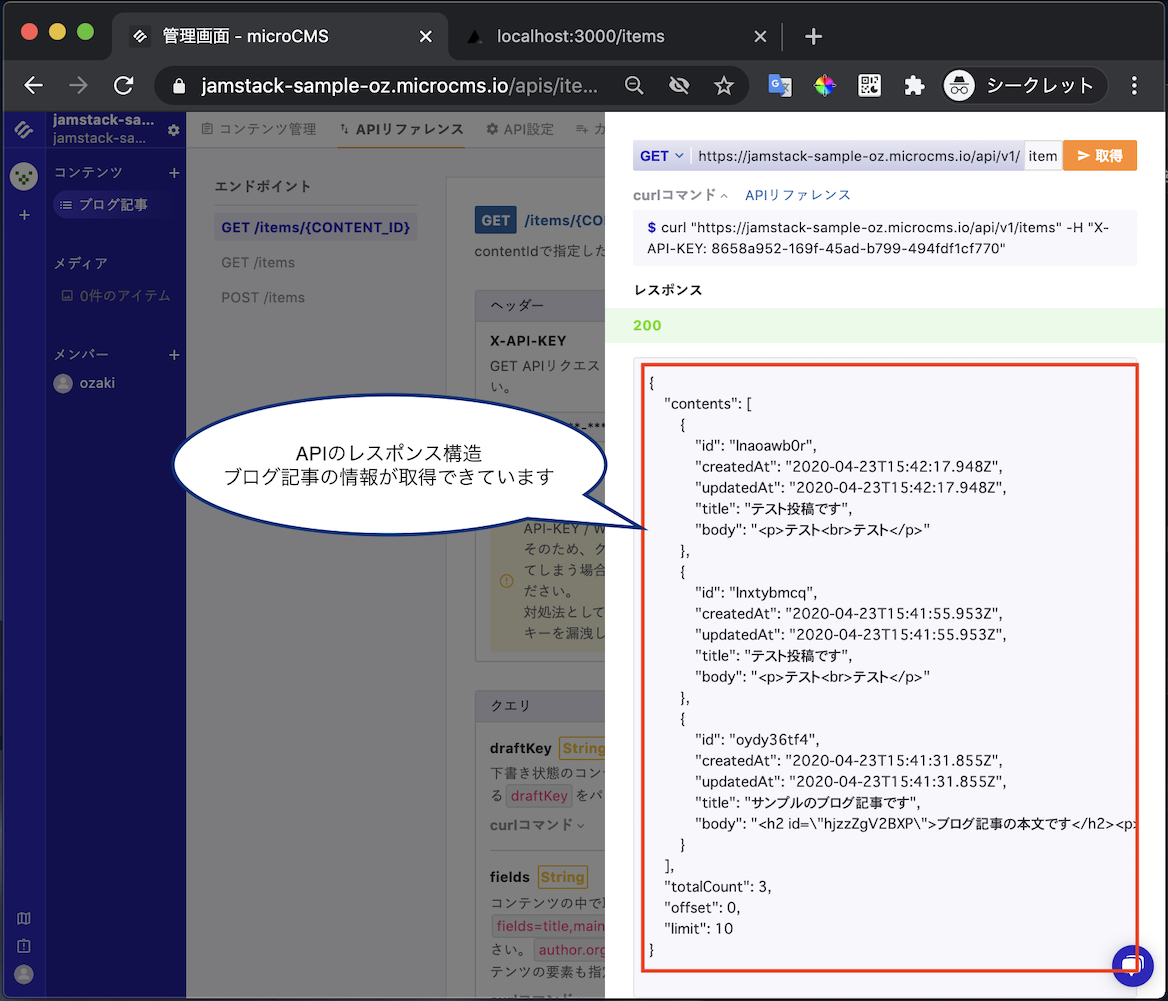The image size is (1168, 1001).
Task: Add new content with plus icon
Action: point(174,173)
